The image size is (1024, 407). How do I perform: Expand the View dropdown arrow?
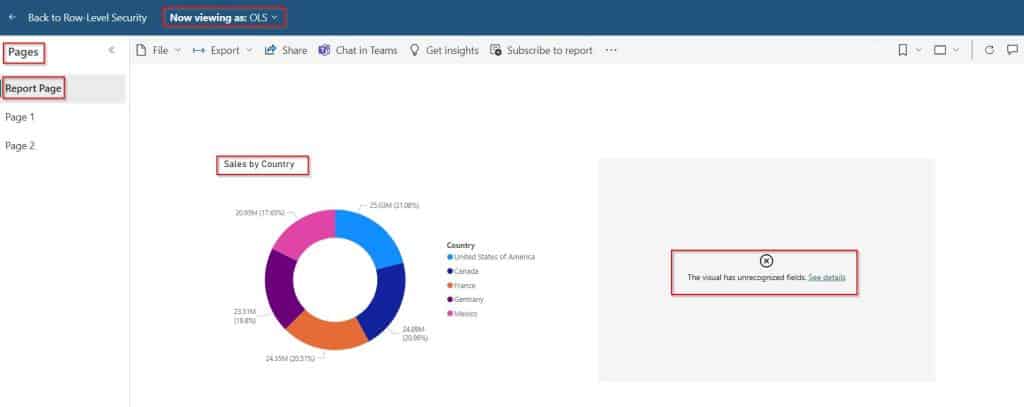[x=956, y=50]
